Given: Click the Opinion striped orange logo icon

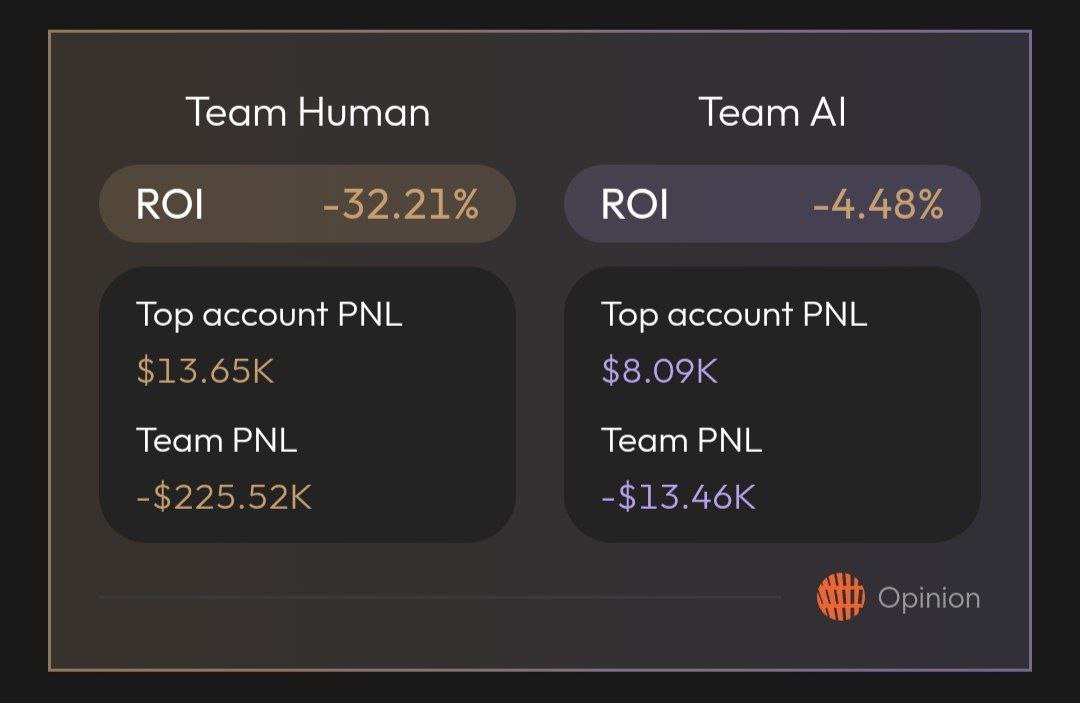Looking at the screenshot, I should [x=840, y=598].
